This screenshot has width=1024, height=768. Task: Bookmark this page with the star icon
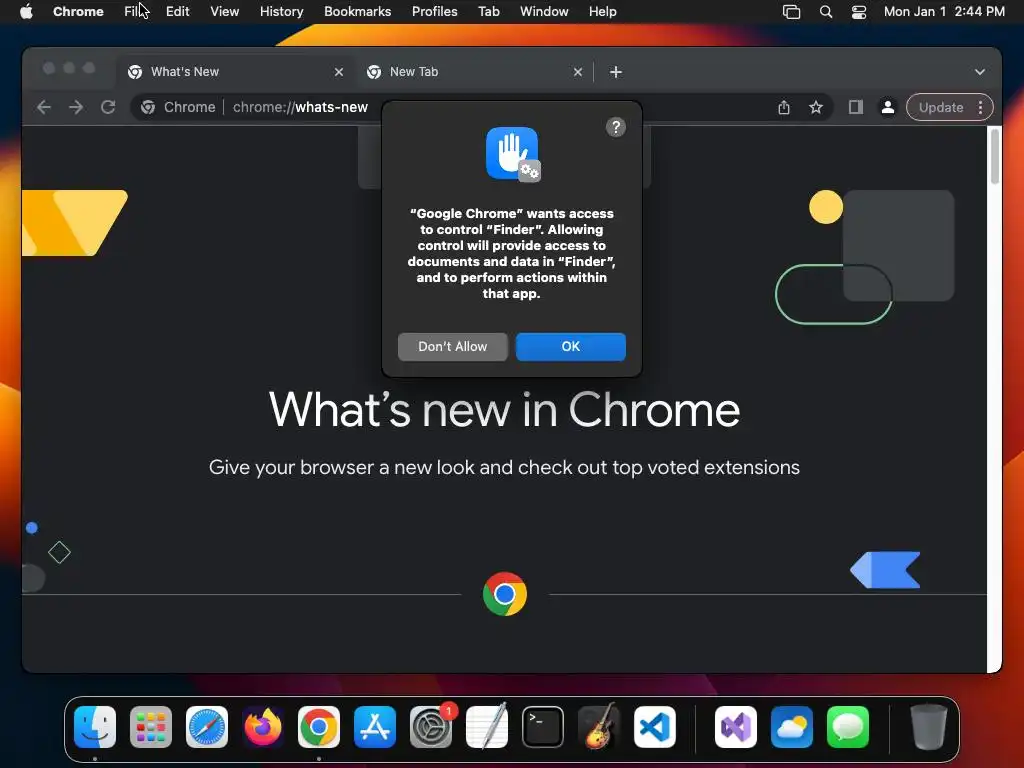coord(816,107)
